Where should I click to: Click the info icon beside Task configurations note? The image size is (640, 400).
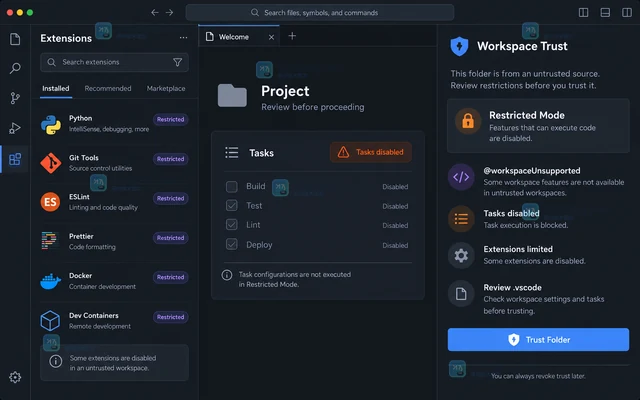227,275
